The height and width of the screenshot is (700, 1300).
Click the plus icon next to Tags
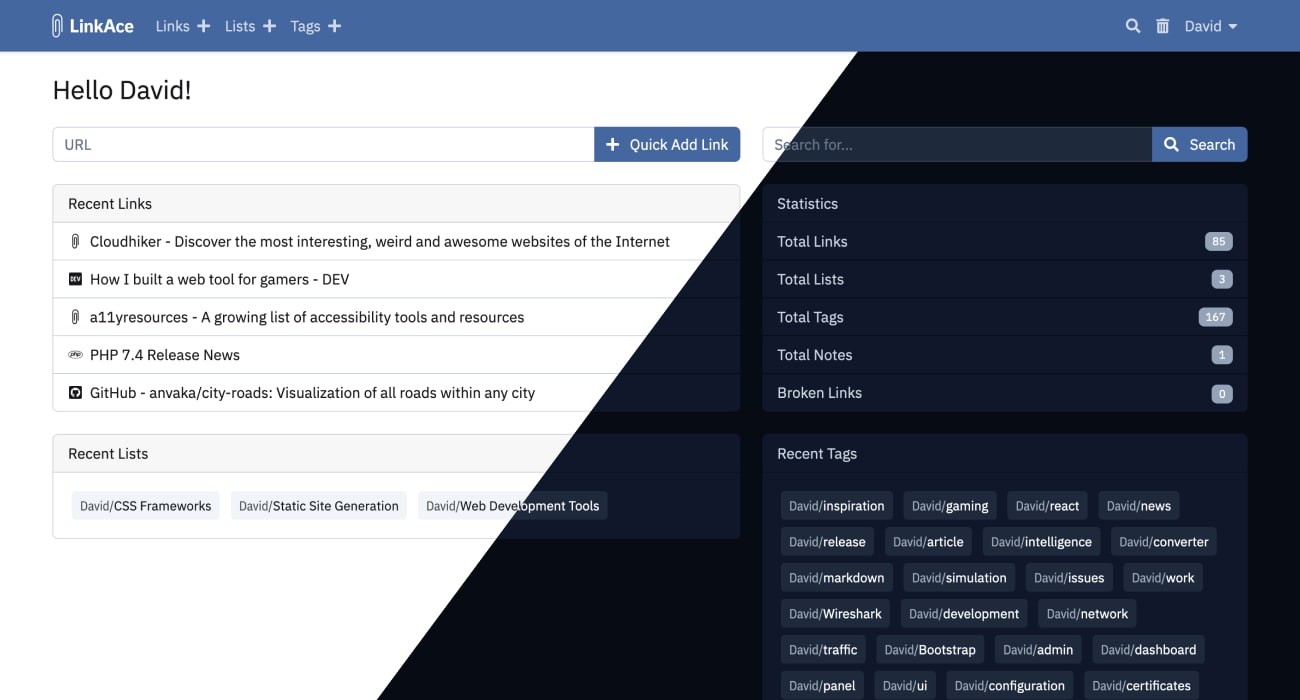tap(334, 25)
